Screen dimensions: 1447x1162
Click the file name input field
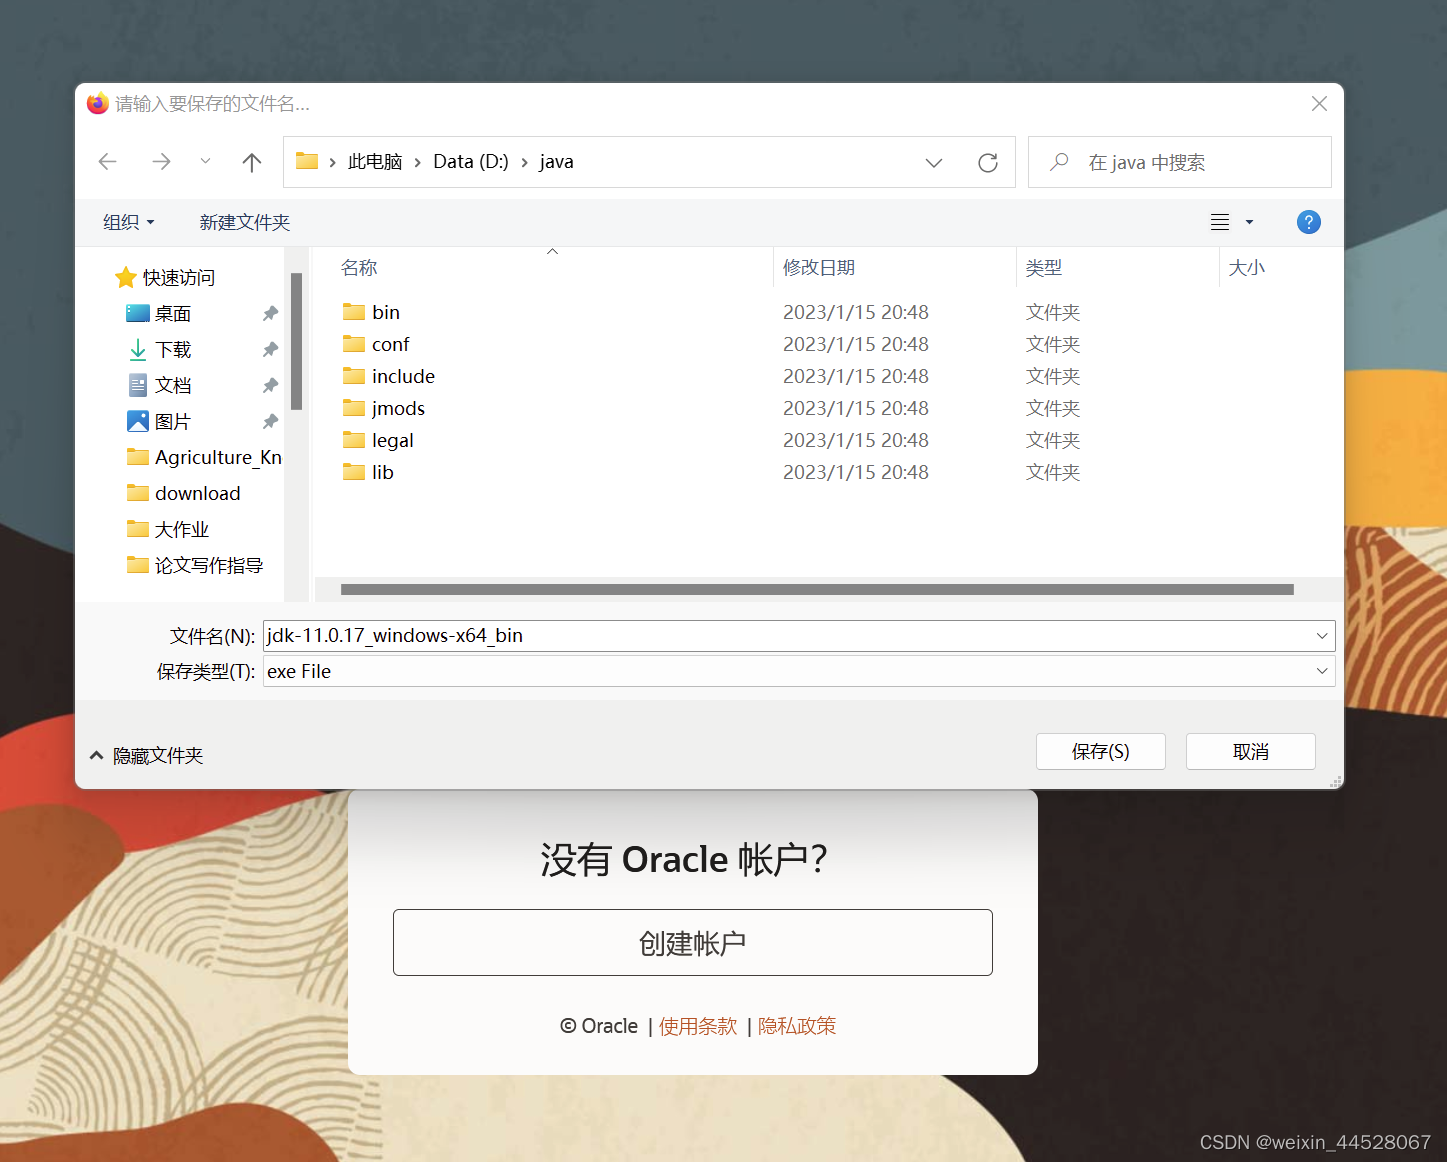point(788,635)
